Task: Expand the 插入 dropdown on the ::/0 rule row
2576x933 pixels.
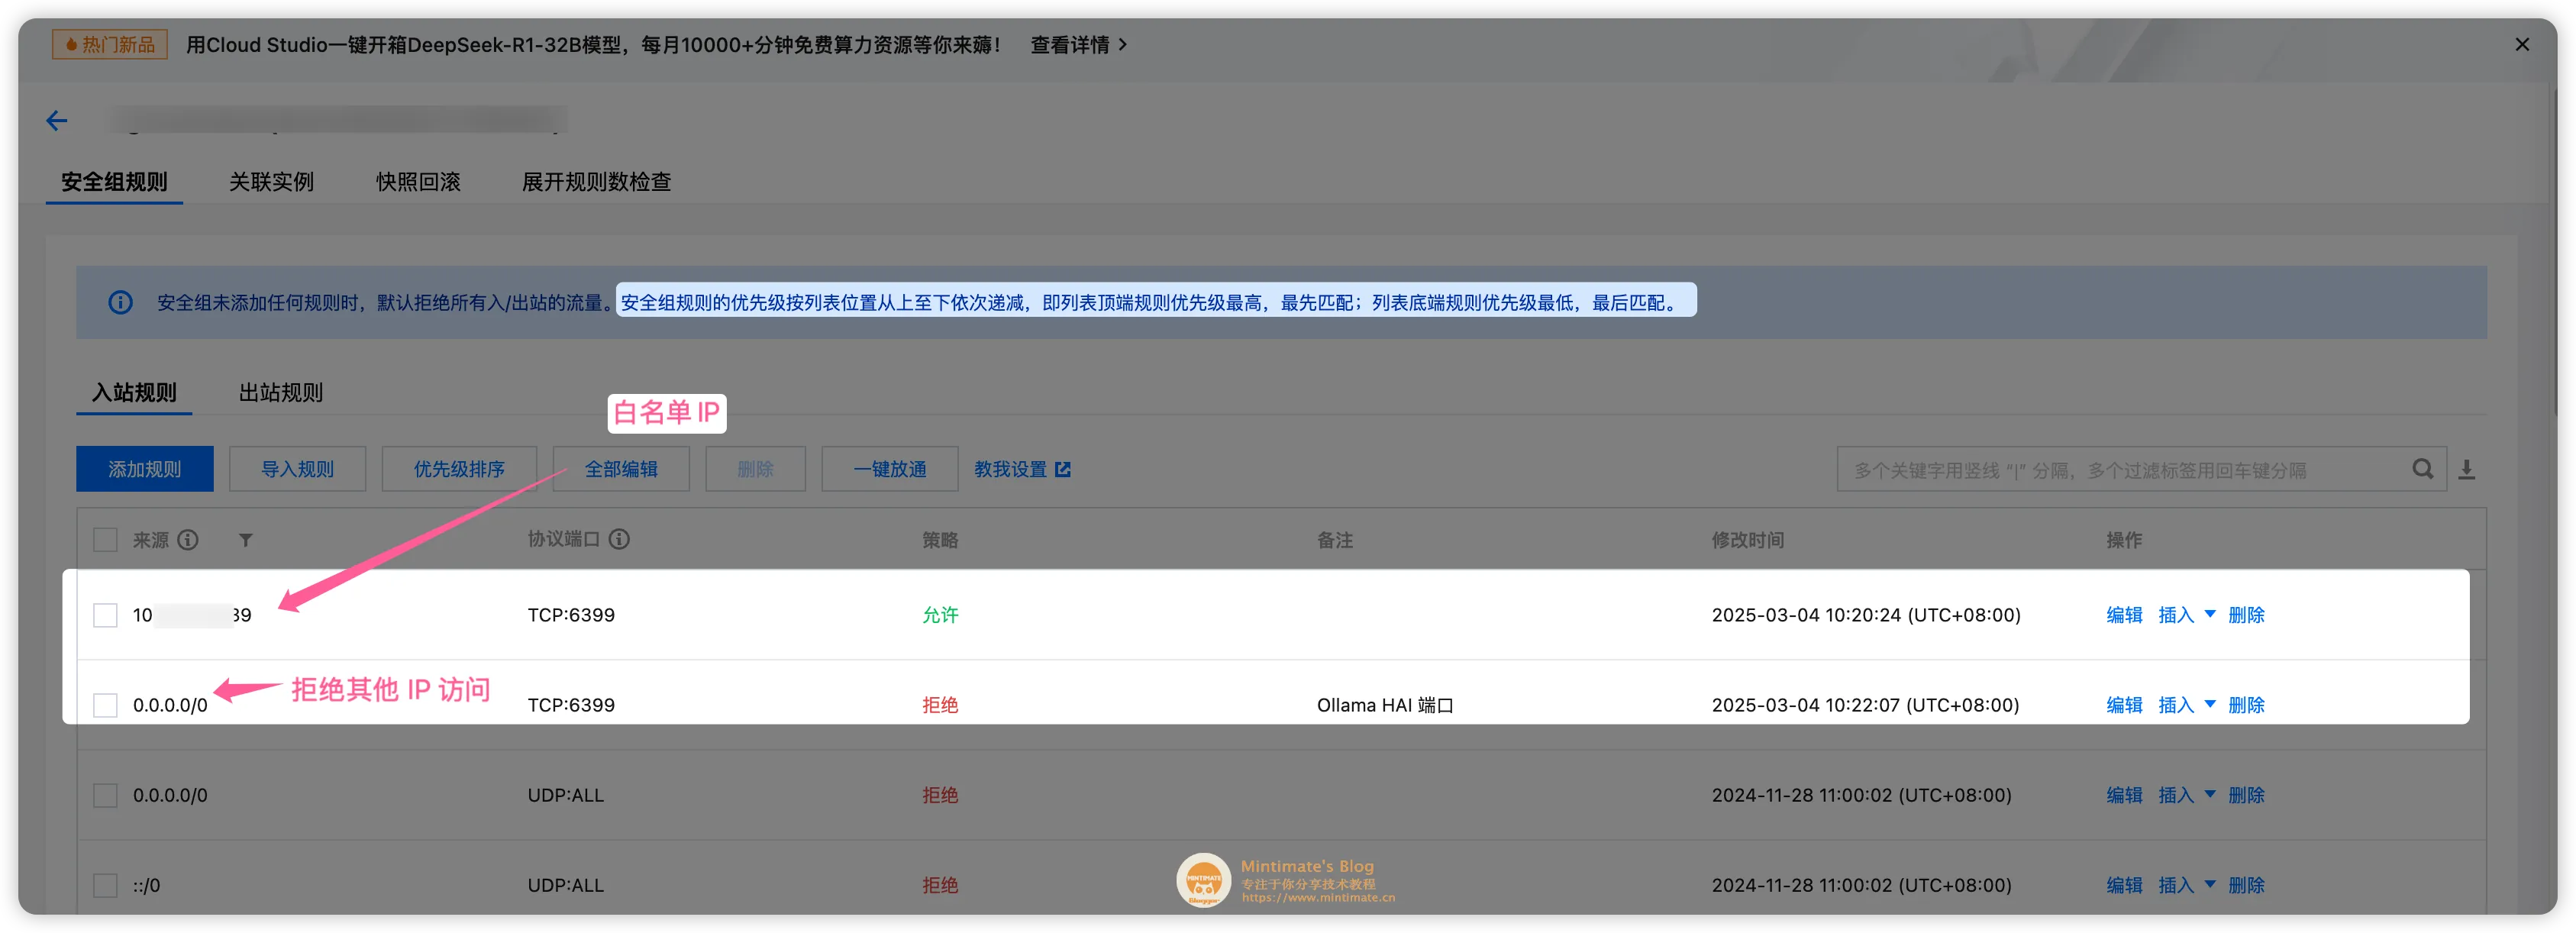Action: [x=2209, y=884]
